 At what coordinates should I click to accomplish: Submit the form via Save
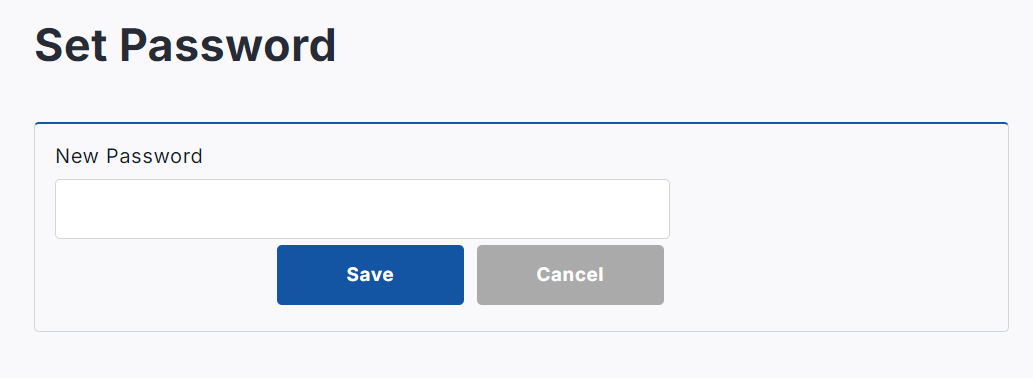pyautogui.click(x=370, y=275)
